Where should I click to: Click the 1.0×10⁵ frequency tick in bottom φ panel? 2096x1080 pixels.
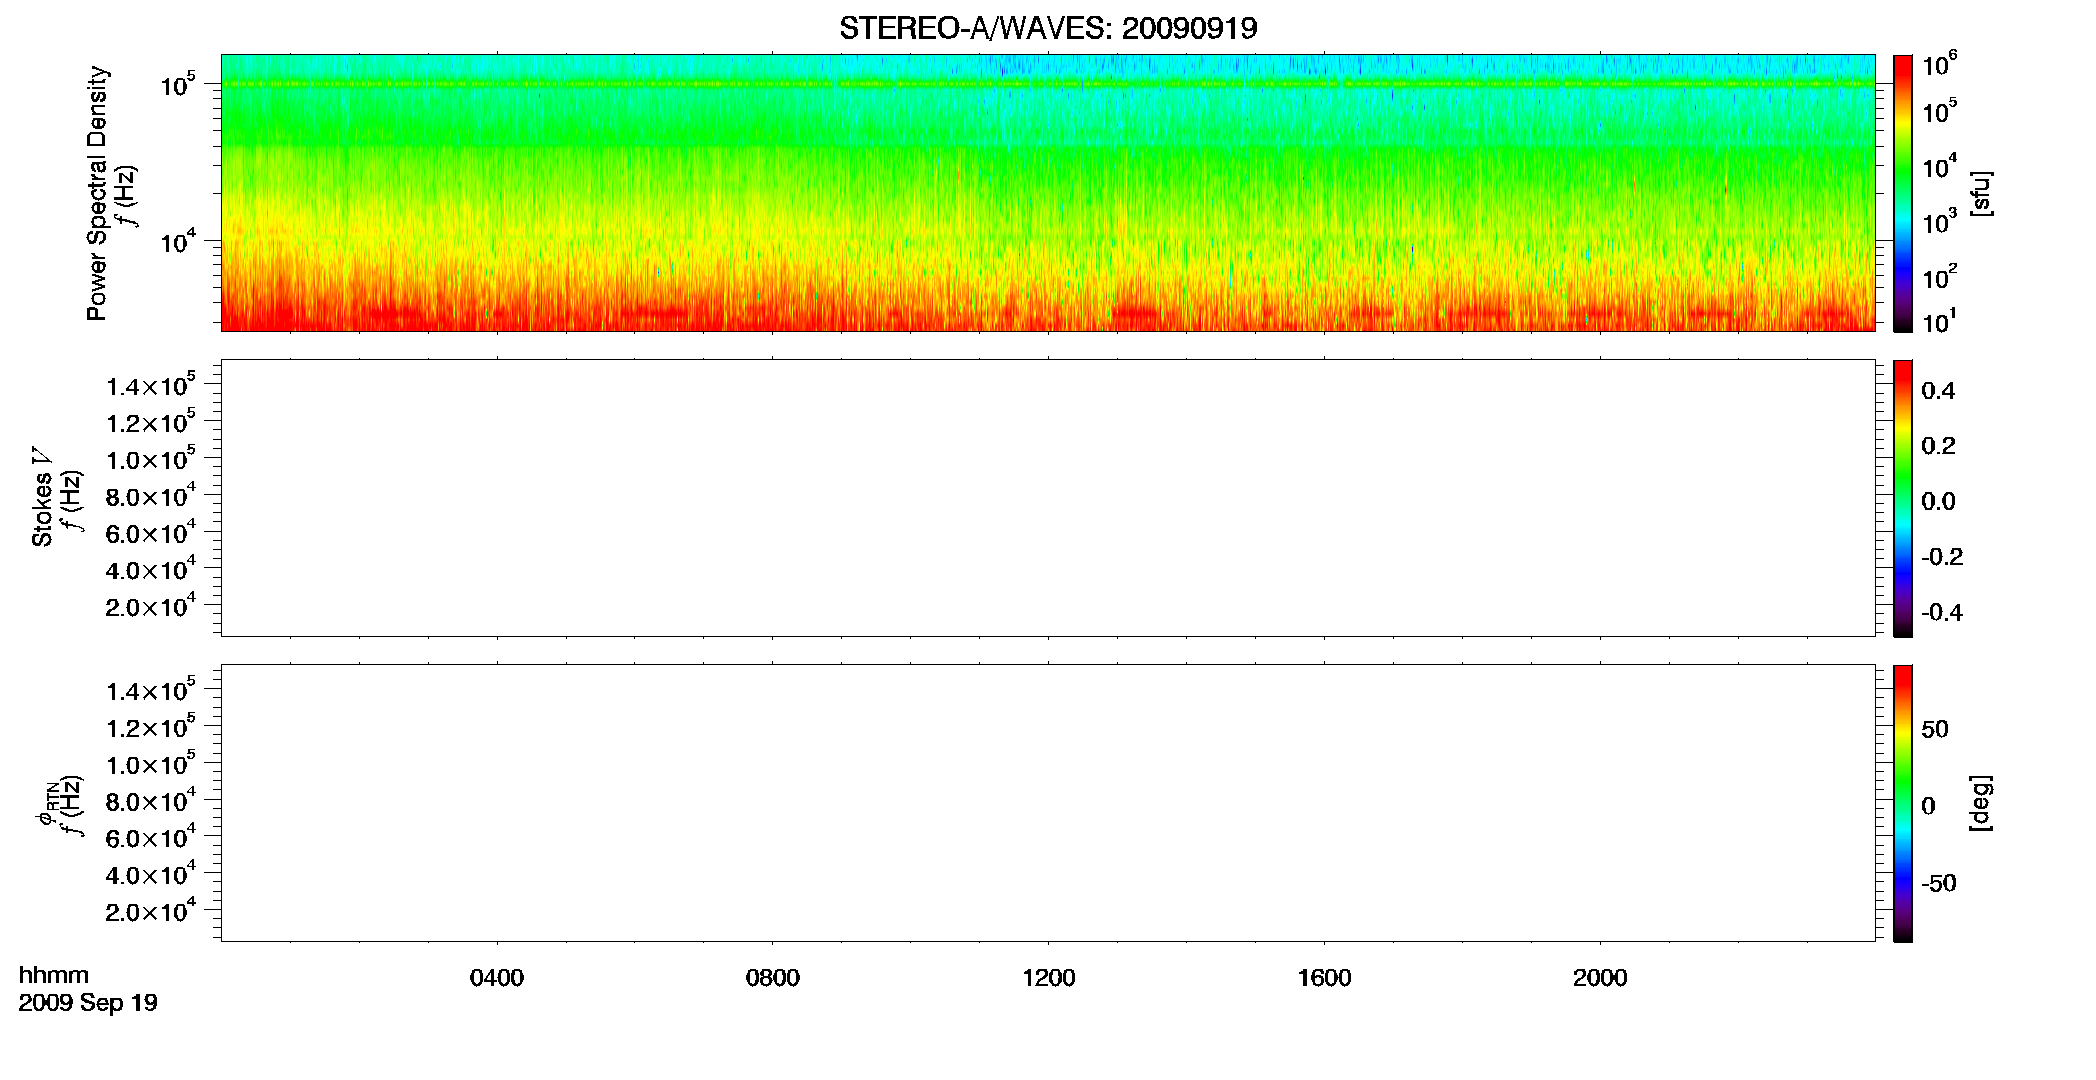point(151,763)
